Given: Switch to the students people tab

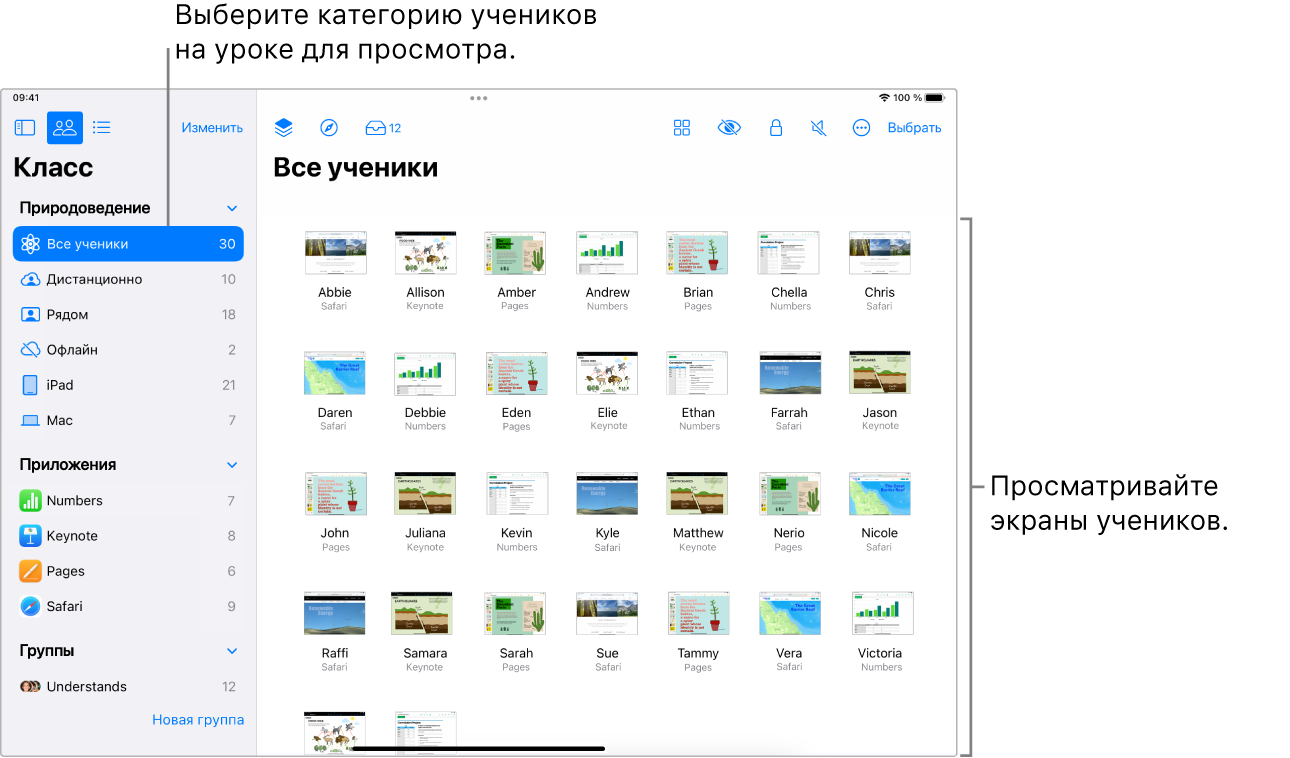Looking at the screenshot, I should pyautogui.click(x=63, y=127).
